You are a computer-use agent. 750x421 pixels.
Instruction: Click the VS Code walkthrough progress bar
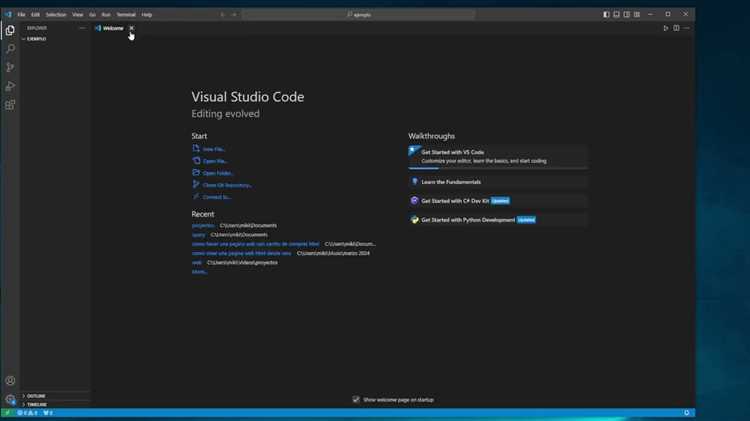coord(497,168)
